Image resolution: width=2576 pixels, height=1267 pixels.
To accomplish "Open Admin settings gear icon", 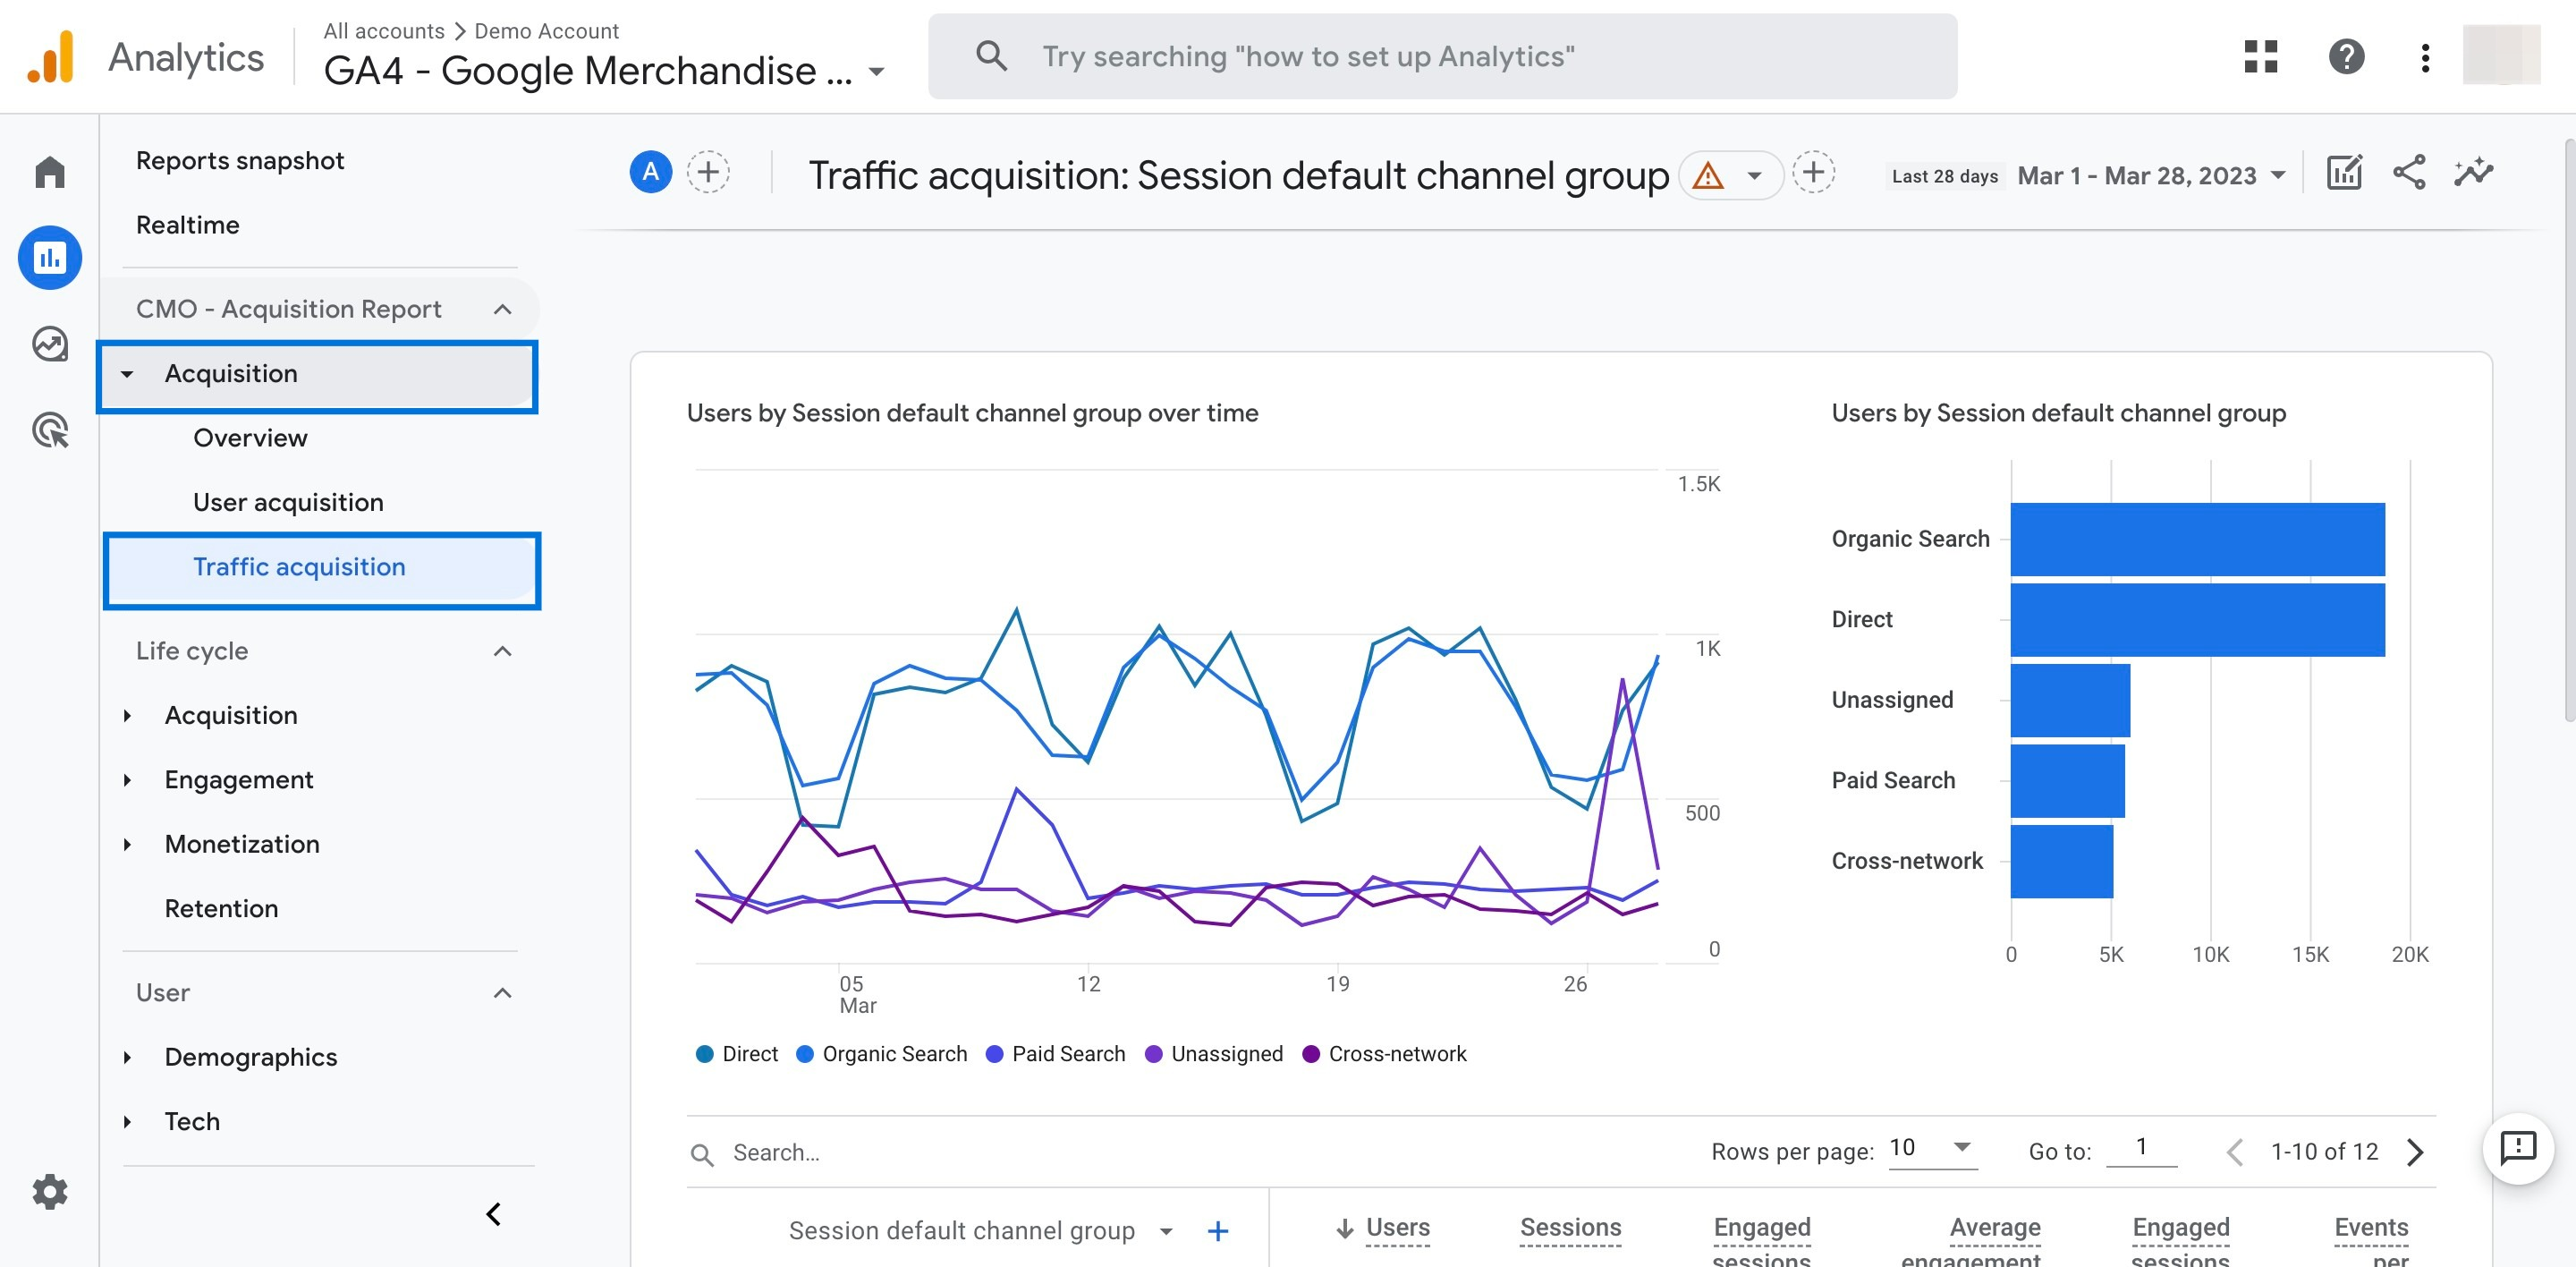I will pos(49,1191).
